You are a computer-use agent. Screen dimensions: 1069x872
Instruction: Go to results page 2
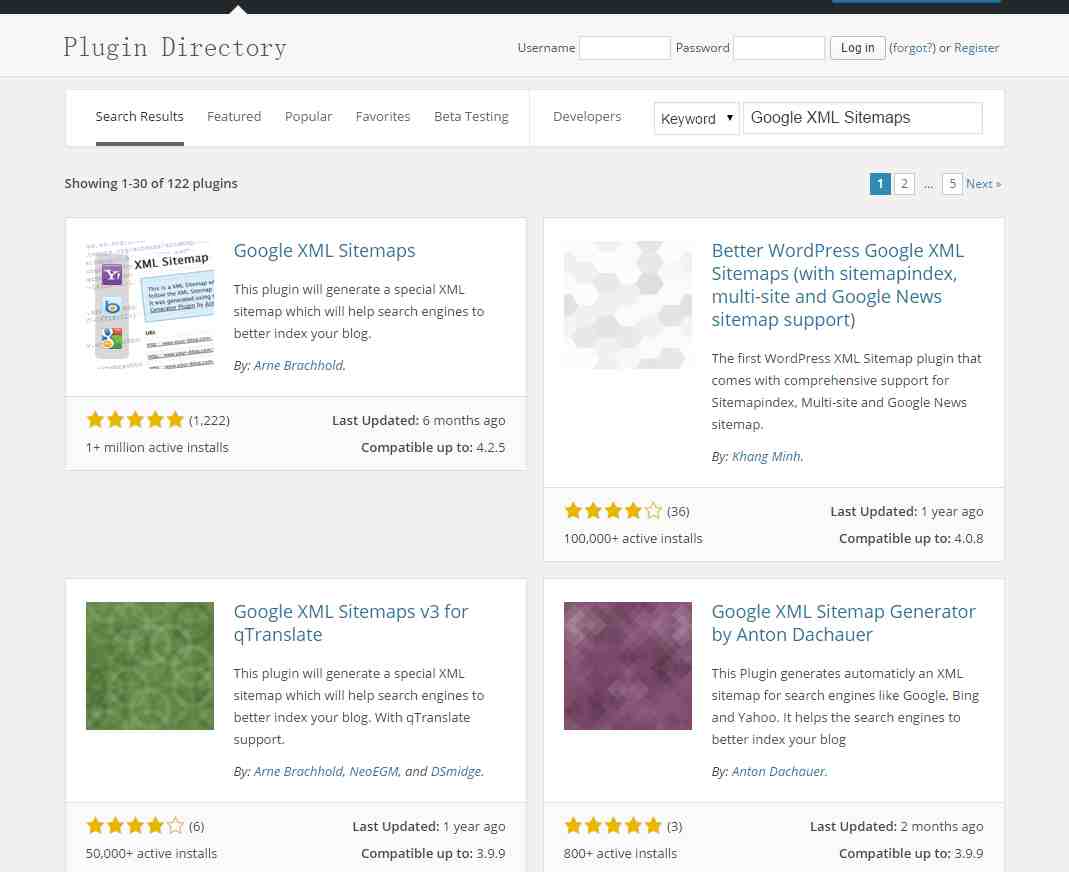[x=904, y=183]
